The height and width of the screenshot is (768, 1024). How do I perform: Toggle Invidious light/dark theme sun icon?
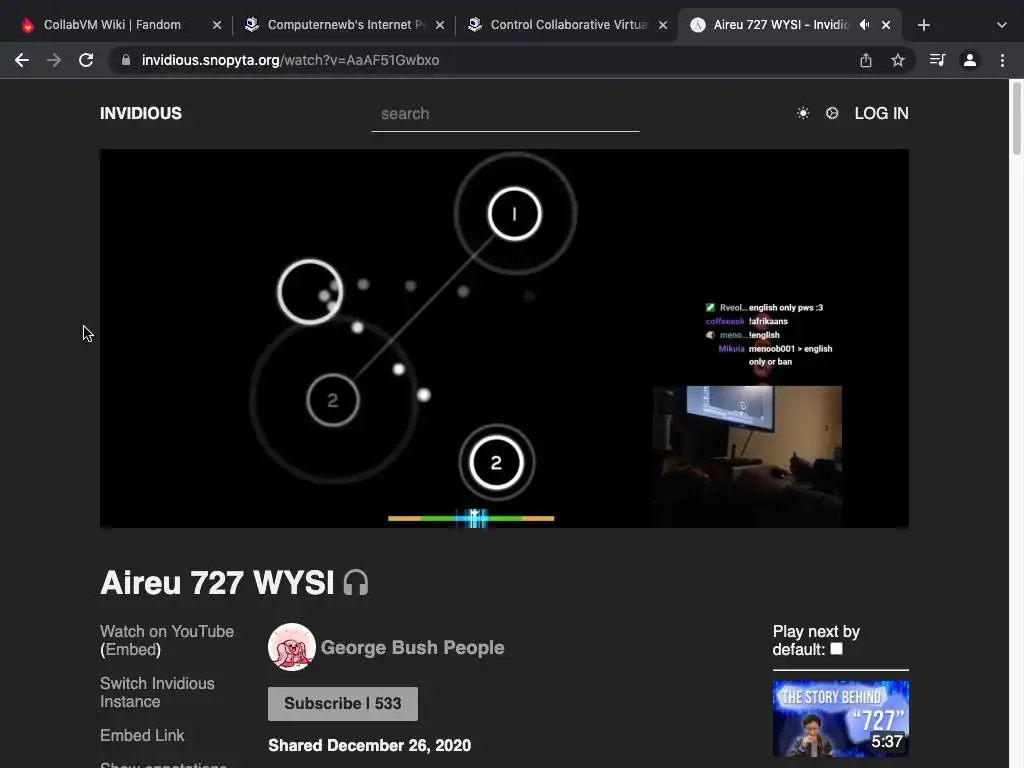[803, 113]
